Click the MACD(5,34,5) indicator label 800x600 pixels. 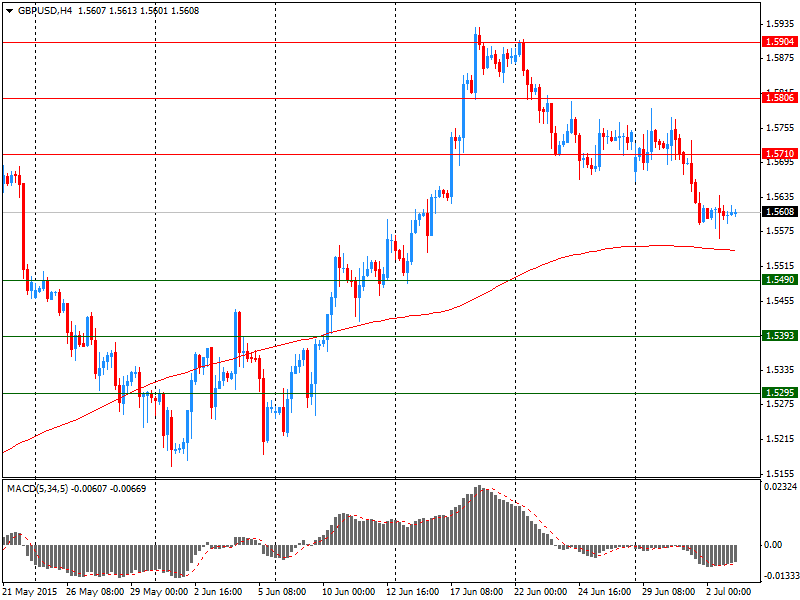37,489
